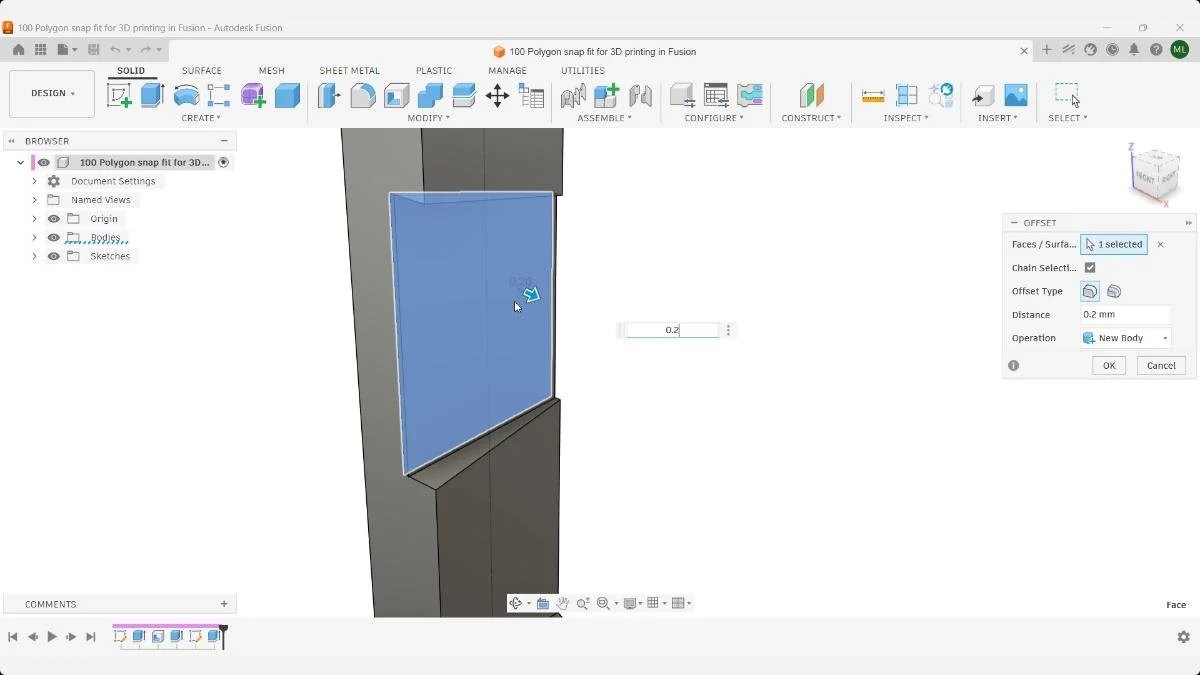Click the activate radio button on root component
The height and width of the screenshot is (675, 1200).
pyautogui.click(x=224, y=162)
